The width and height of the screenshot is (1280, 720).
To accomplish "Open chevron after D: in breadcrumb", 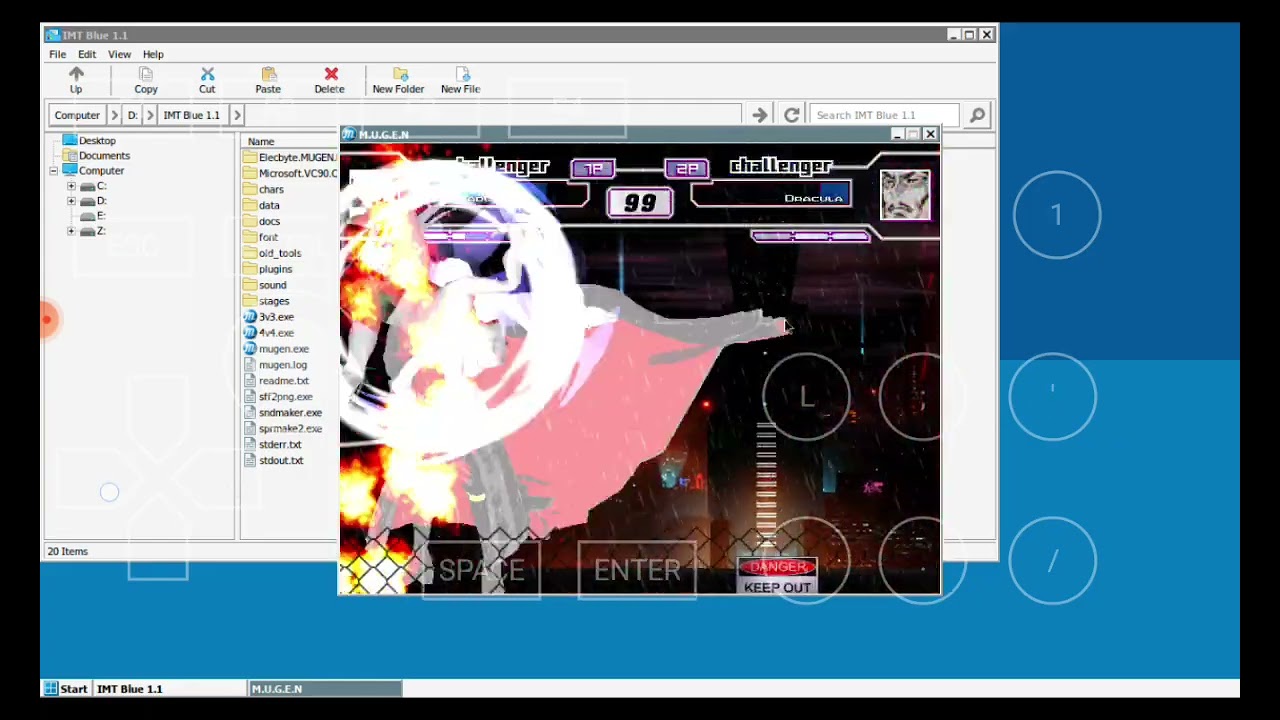I will [x=150, y=115].
